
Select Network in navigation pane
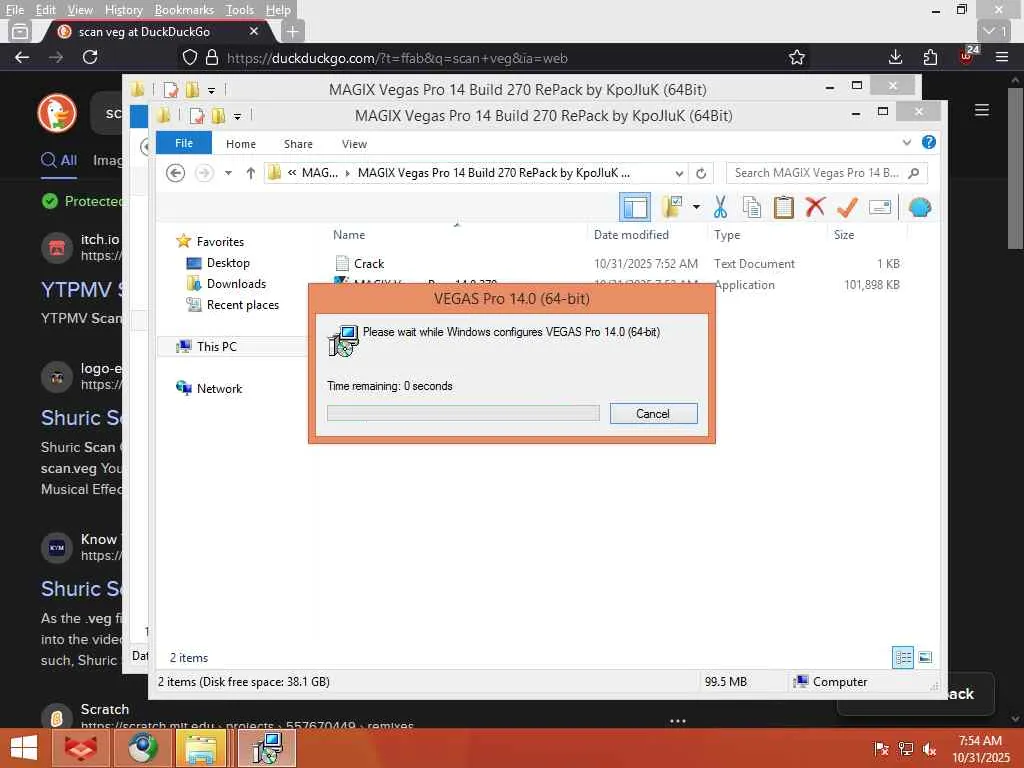pos(209,389)
